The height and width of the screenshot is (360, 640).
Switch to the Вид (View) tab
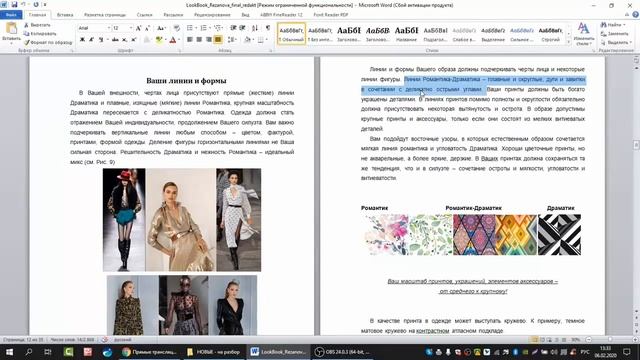pyautogui.click(x=245, y=15)
